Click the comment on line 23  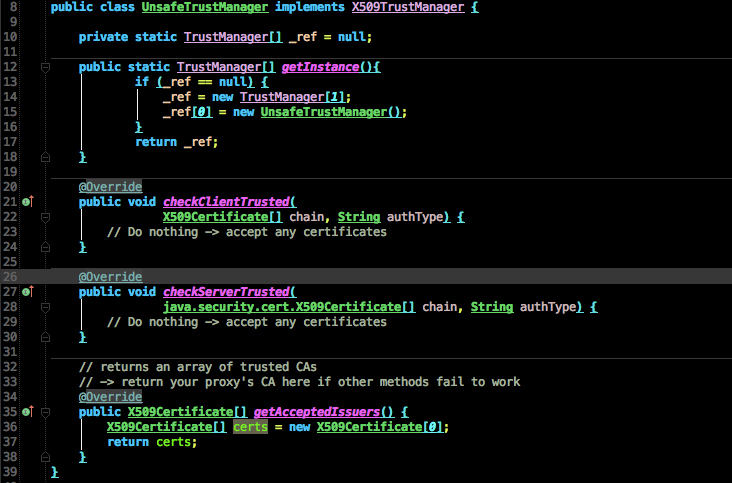click(x=247, y=232)
